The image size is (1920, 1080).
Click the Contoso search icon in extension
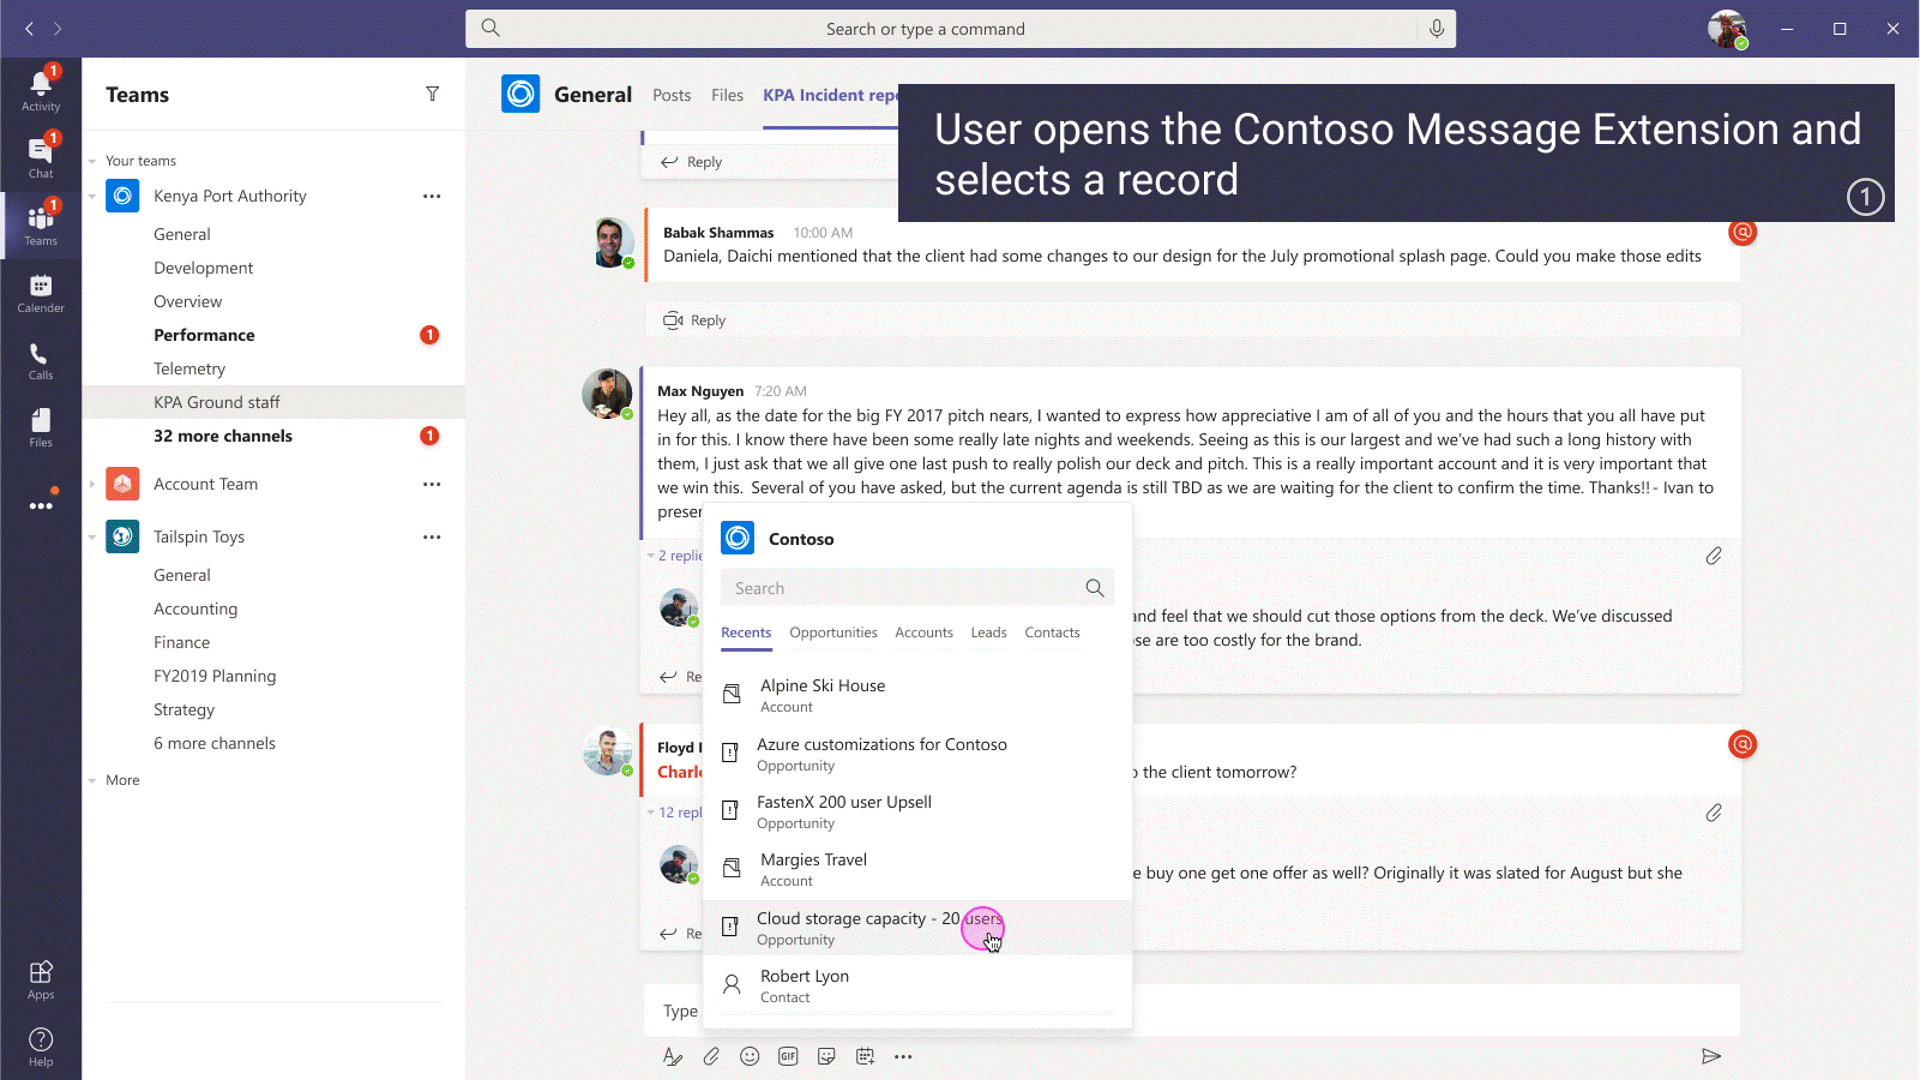click(x=1096, y=588)
